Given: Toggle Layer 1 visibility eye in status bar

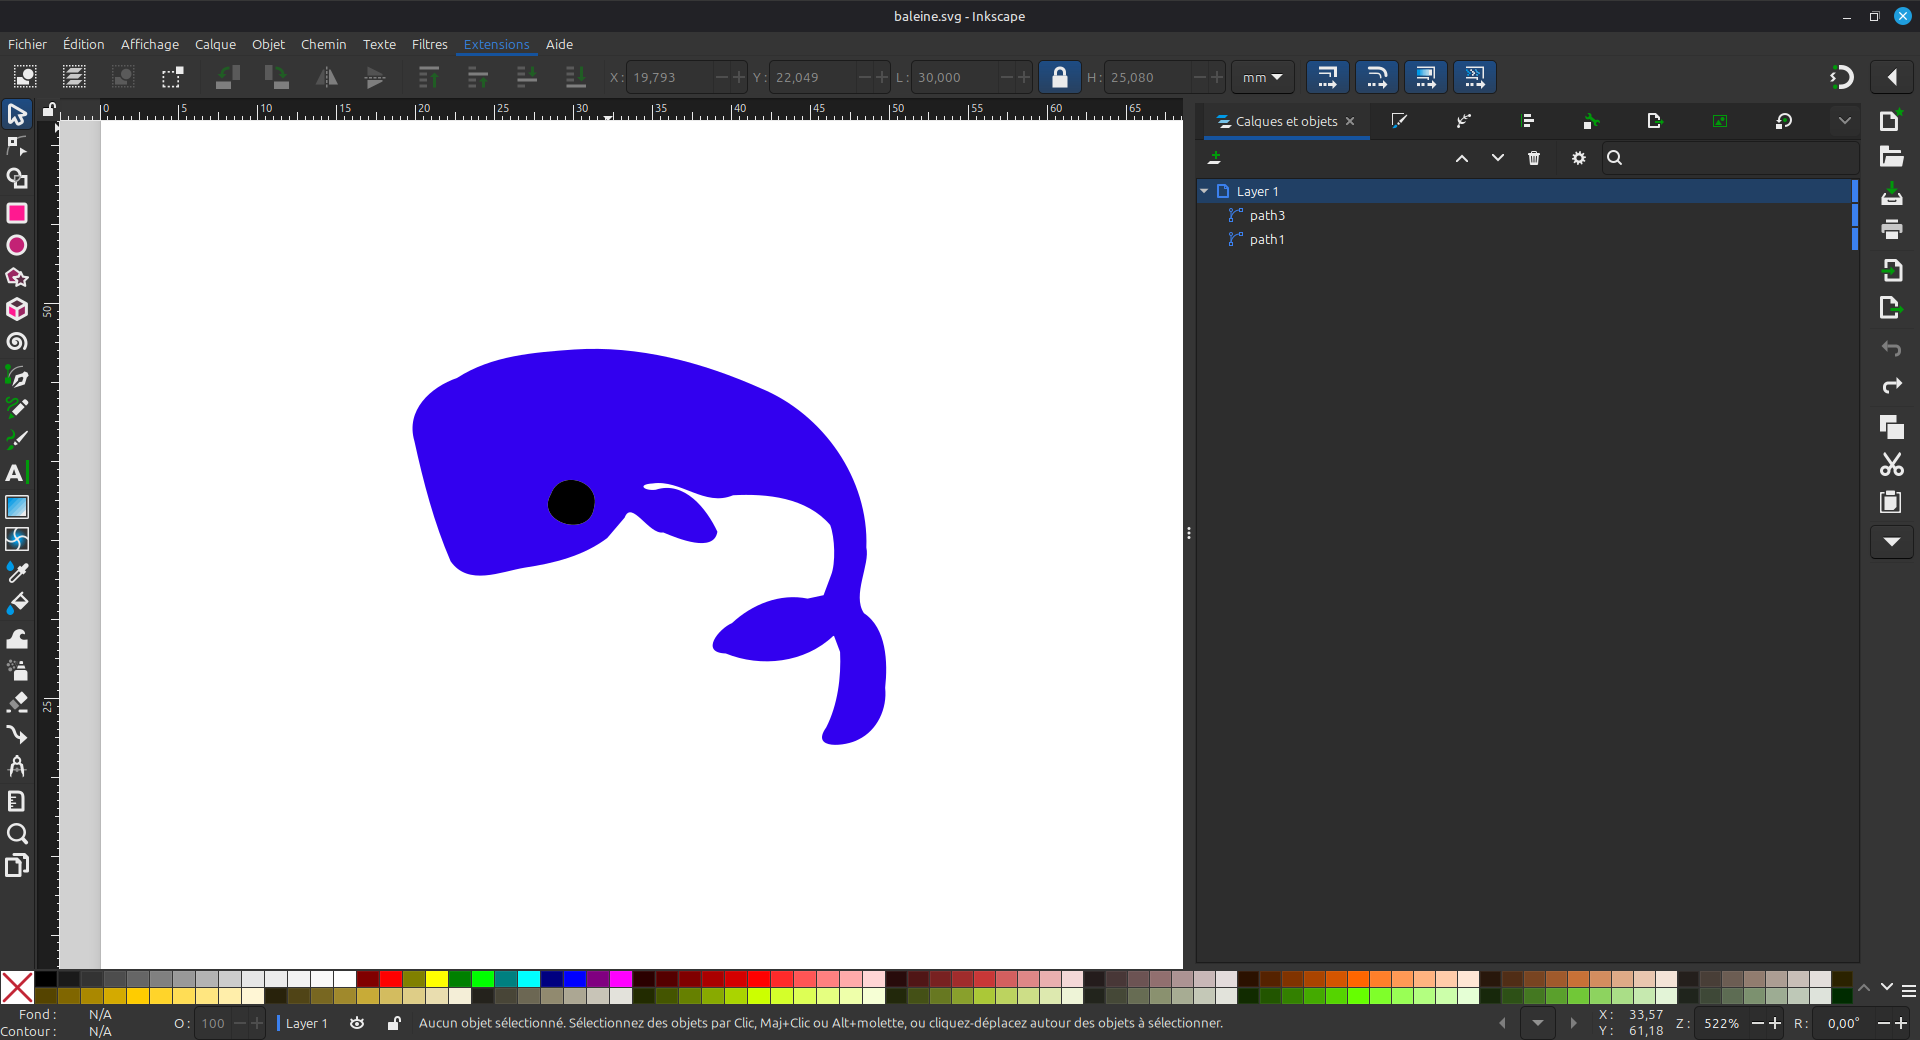Looking at the screenshot, I should pos(357,1023).
